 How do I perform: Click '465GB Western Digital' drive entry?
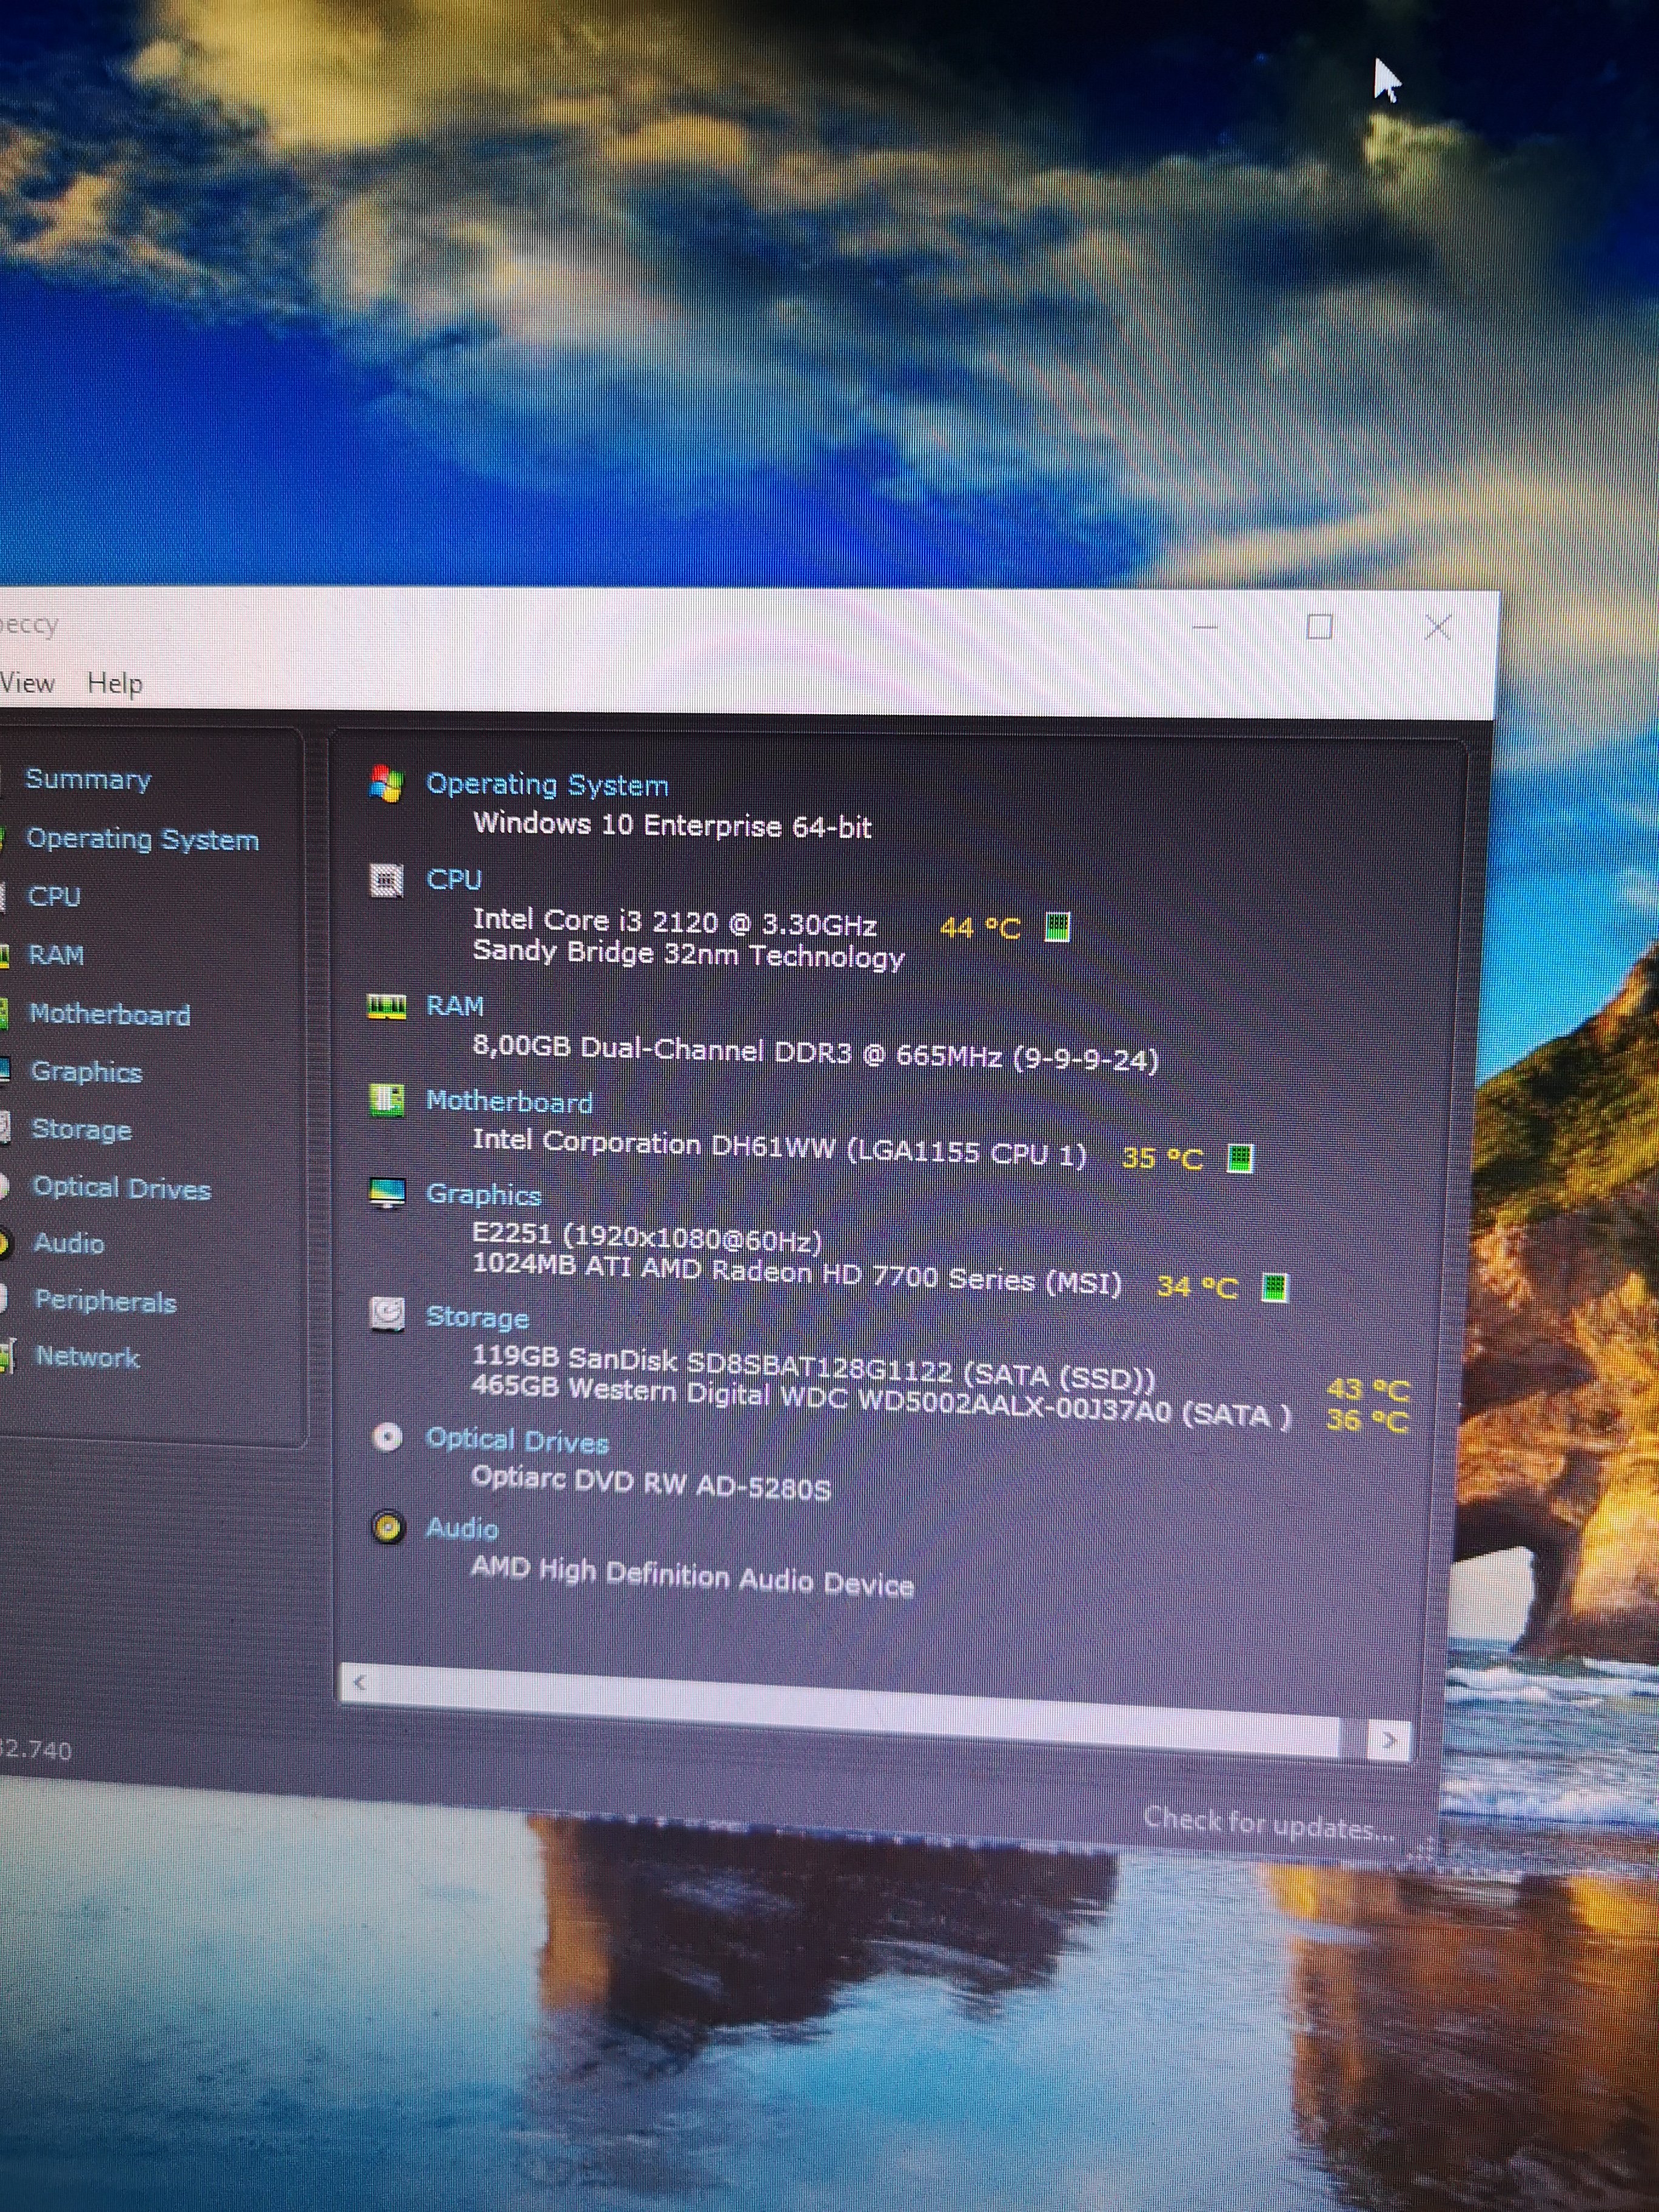click(x=881, y=1400)
